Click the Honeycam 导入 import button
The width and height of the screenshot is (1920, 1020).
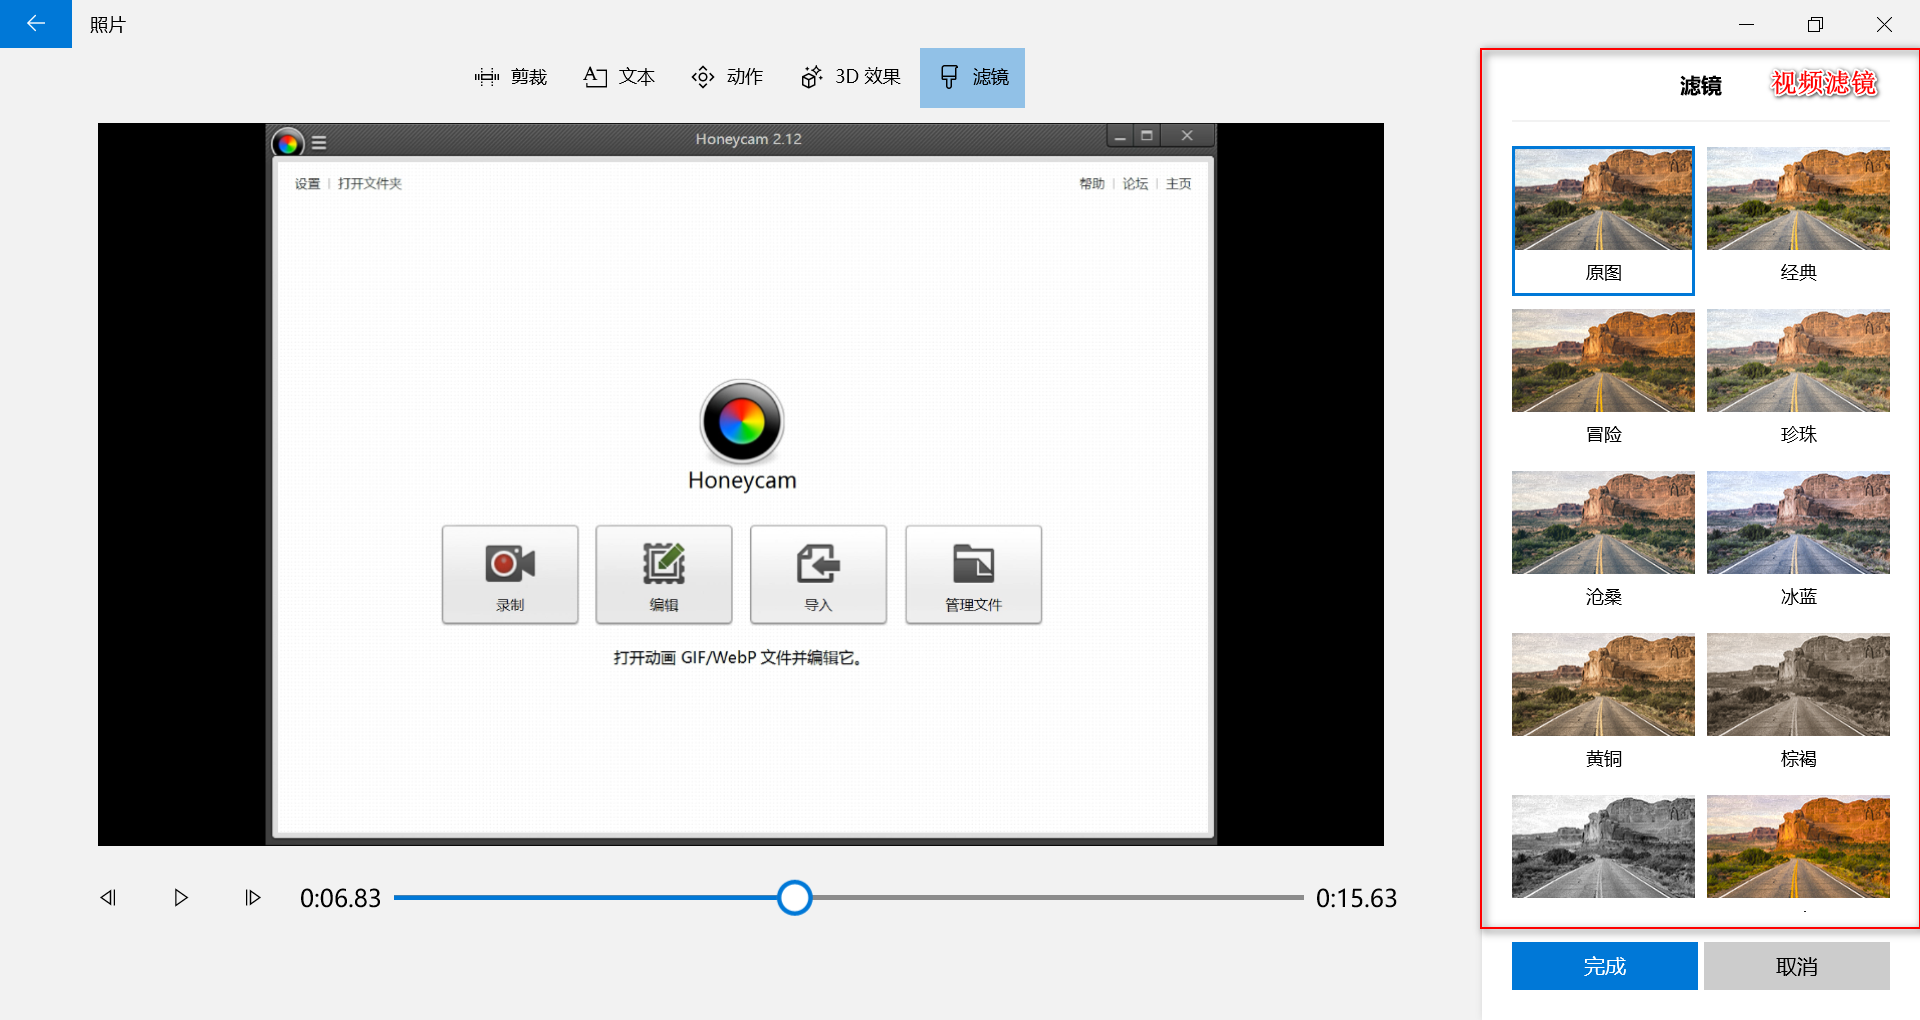818,575
